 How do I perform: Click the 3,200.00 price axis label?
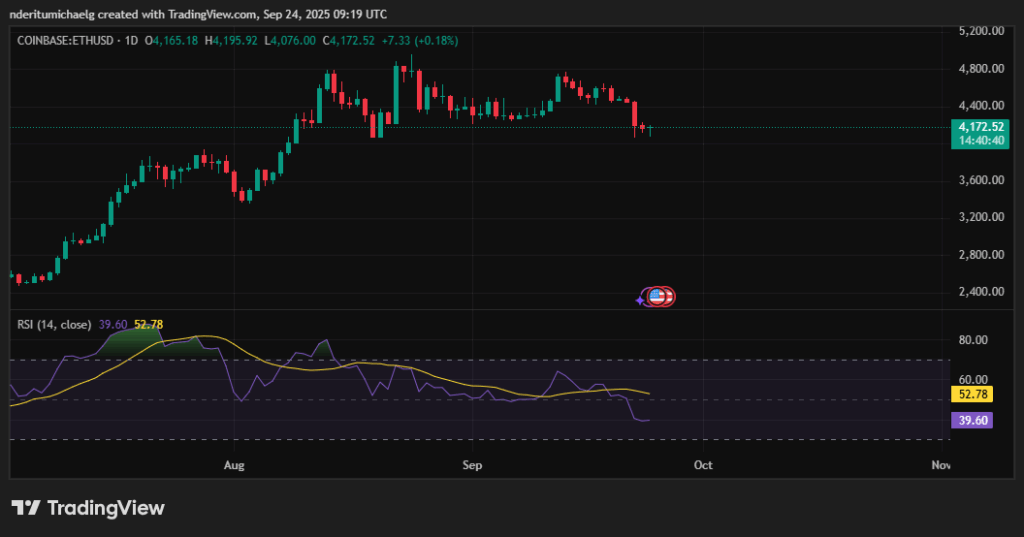coord(981,217)
